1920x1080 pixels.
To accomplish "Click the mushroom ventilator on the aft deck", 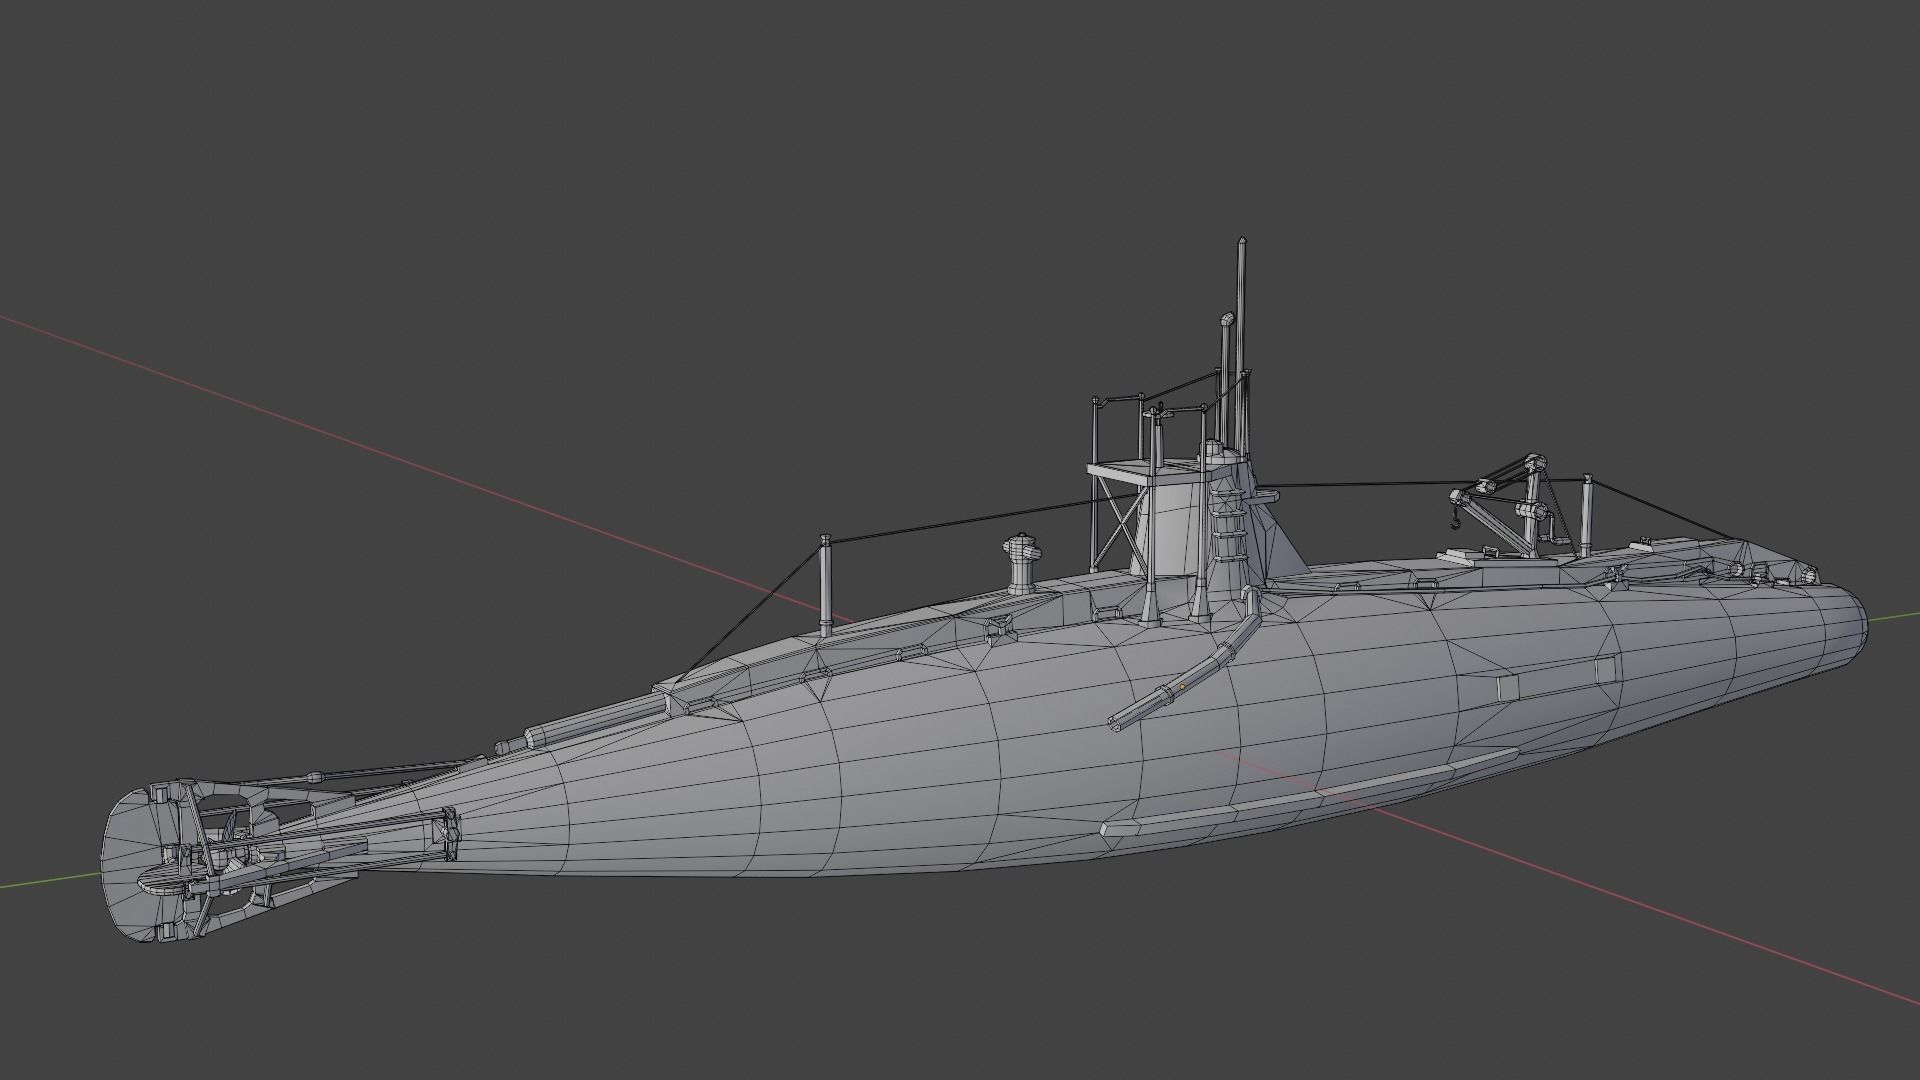I will click(x=1019, y=562).
